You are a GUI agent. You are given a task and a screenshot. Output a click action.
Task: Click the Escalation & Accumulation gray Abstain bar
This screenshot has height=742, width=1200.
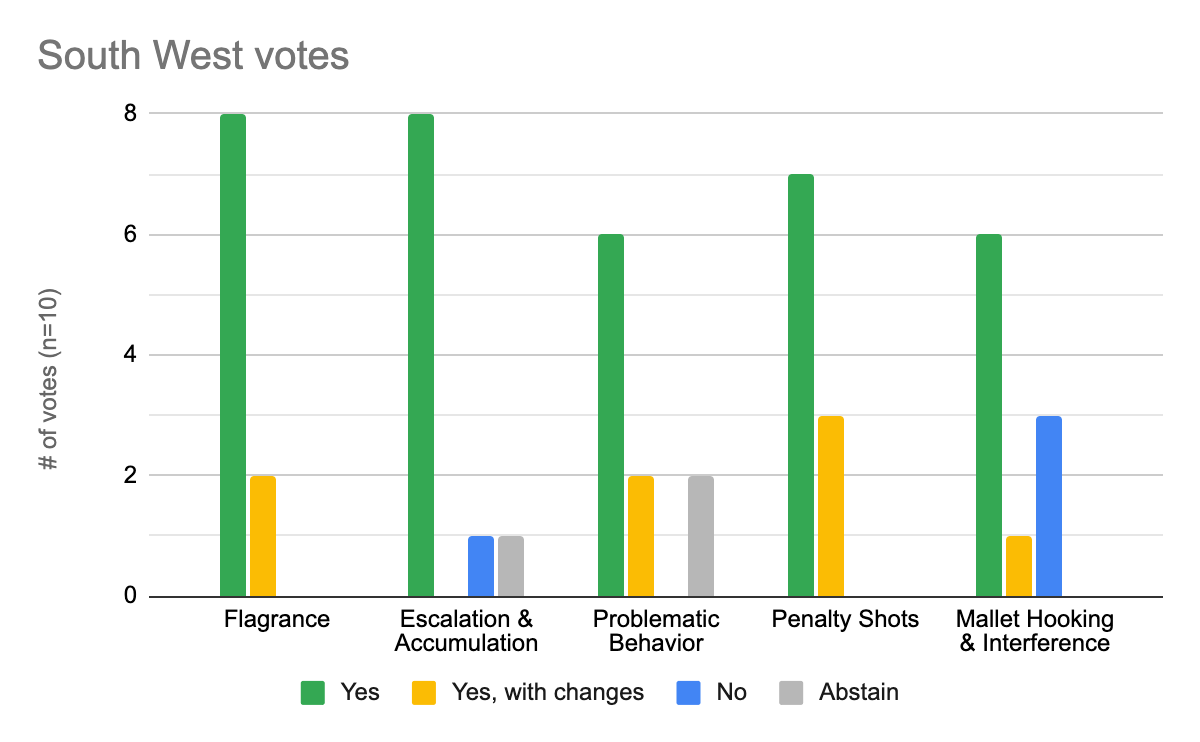(x=511, y=566)
